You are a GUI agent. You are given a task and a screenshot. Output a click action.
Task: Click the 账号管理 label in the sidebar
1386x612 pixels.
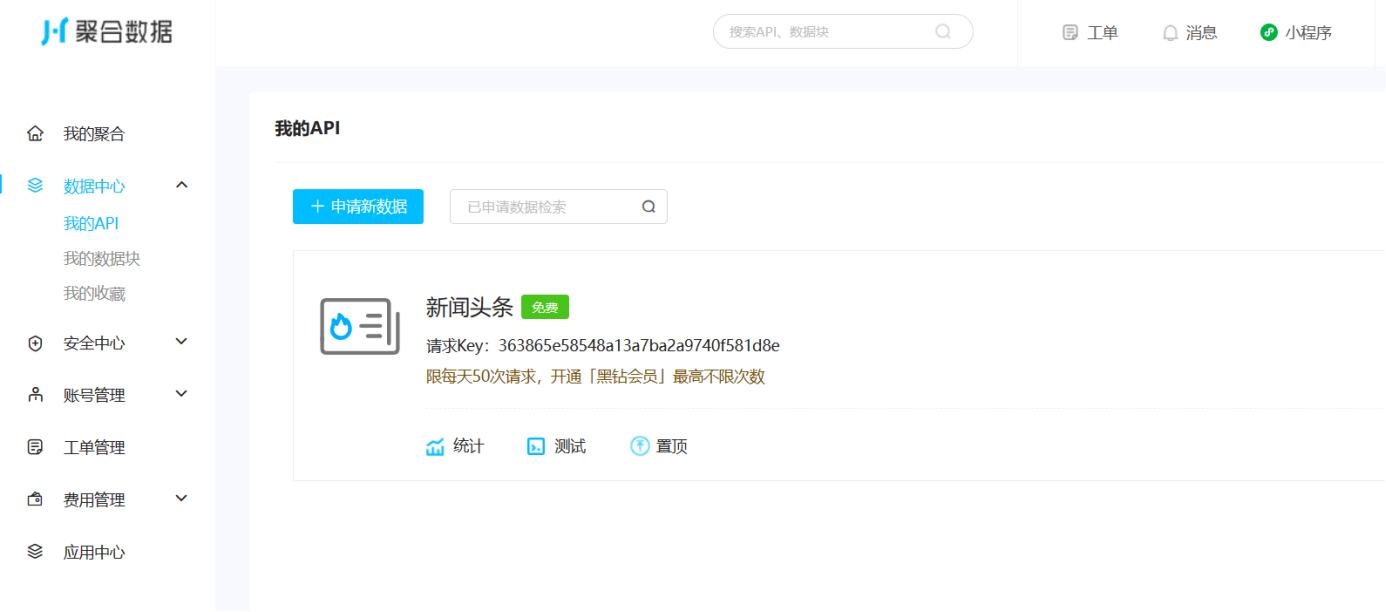pos(94,395)
